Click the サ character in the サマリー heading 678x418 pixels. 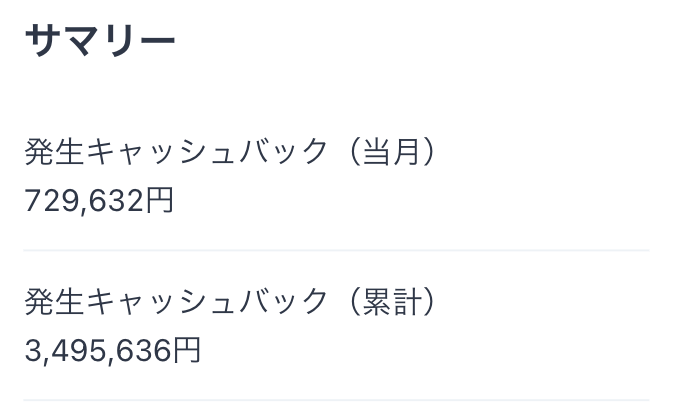(43, 41)
